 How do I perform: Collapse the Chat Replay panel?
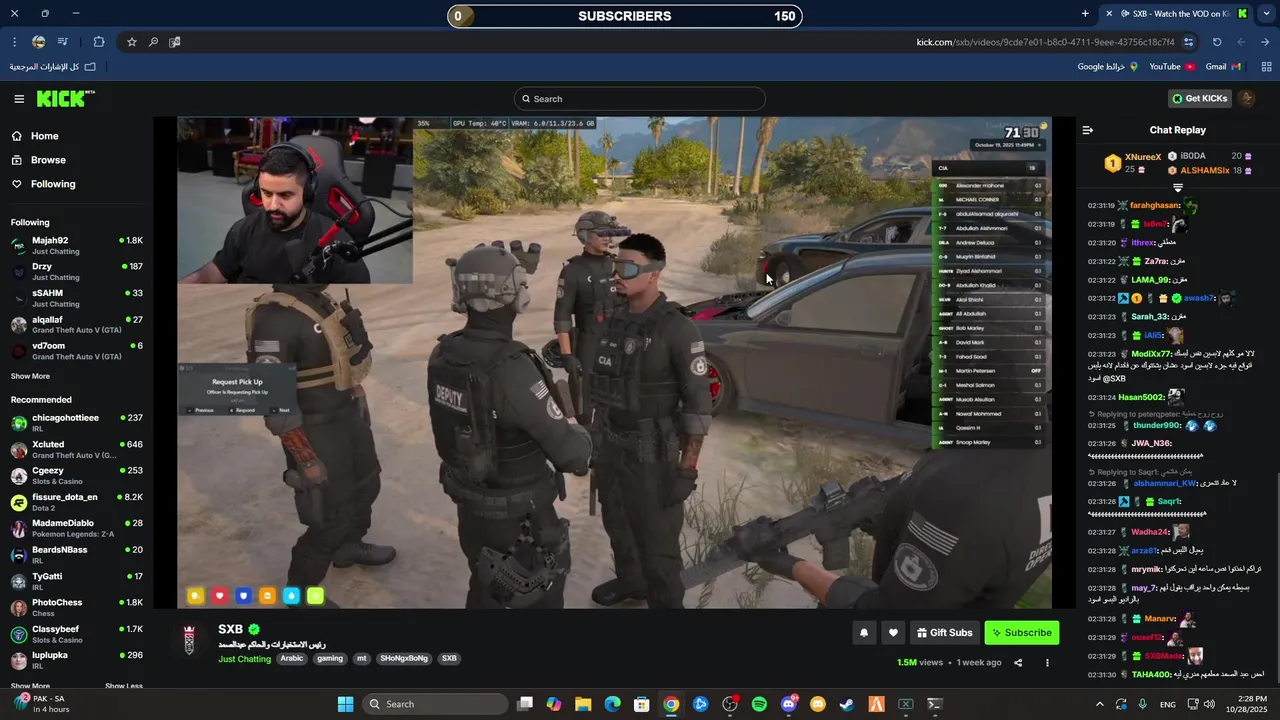click(1088, 130)
